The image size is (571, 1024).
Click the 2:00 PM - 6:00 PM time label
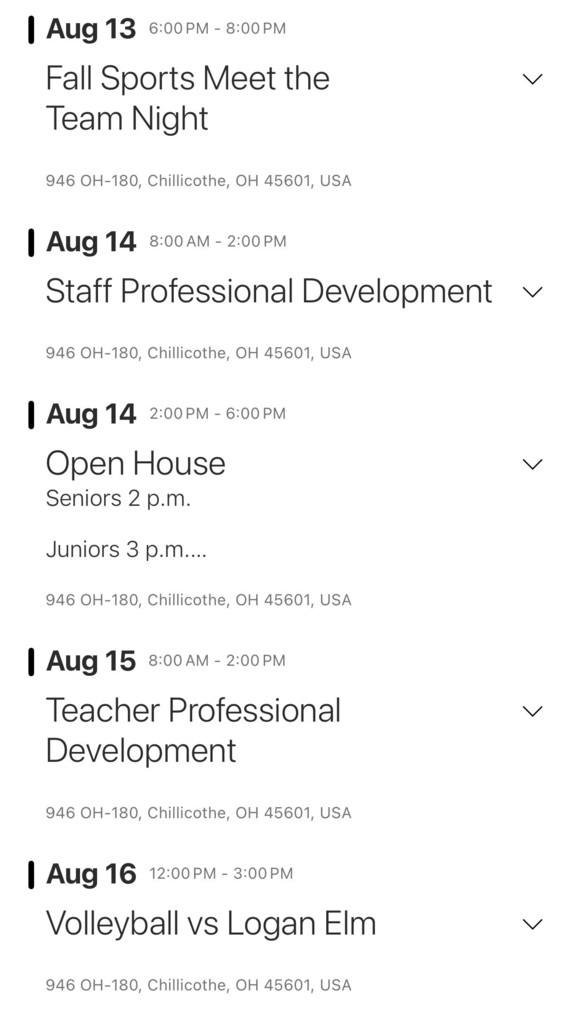[218, 413]
